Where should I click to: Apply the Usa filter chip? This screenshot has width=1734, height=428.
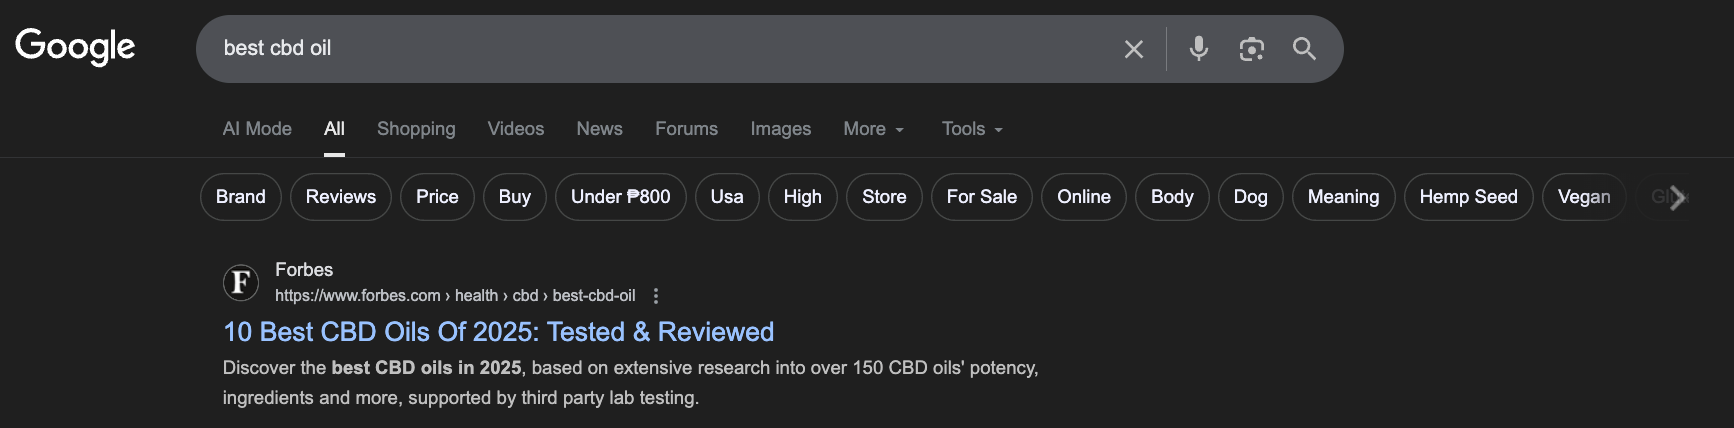pos(727,197)
